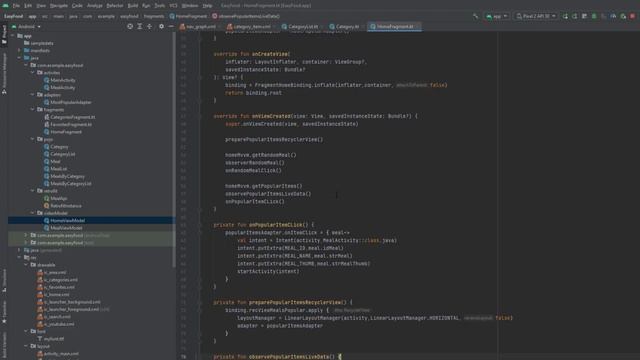Viewport: 640px width, 360px height.
Task: Click Collapse All in Project panel header
Action: (x=149, y=27)
